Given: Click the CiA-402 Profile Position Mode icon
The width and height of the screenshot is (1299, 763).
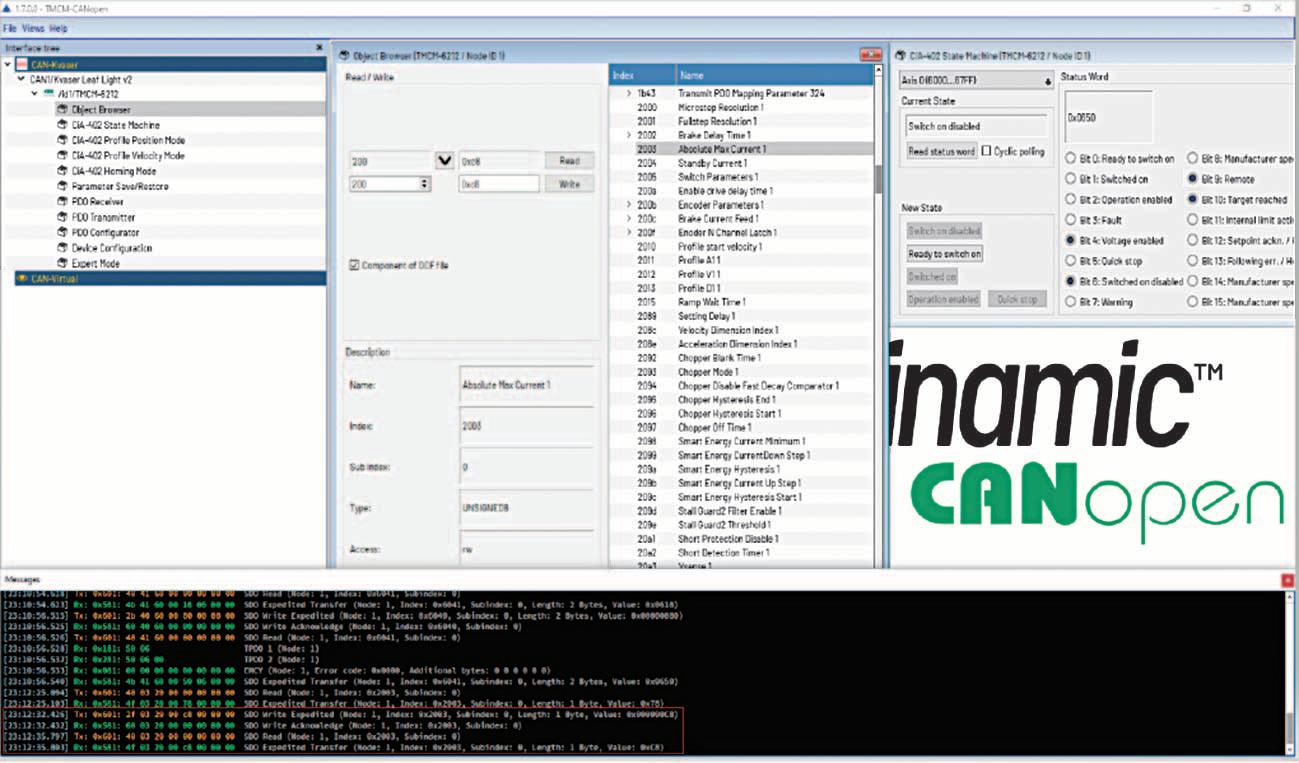Looking at the screenshot, I should (x=62, y=141).
